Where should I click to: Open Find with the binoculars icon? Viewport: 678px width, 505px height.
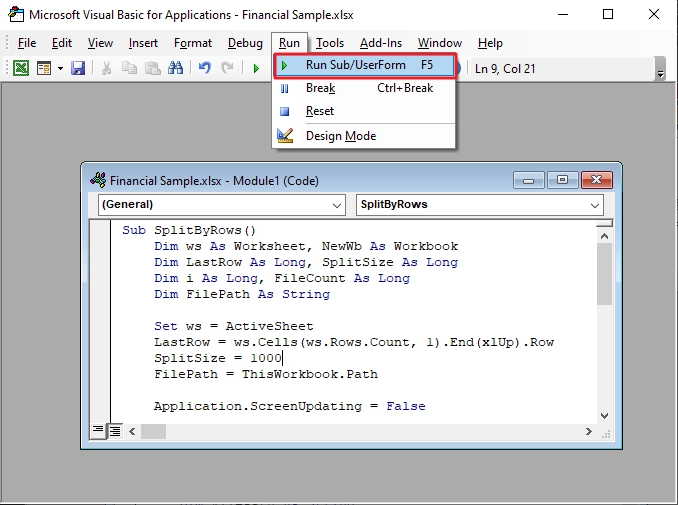click(176, 68)
